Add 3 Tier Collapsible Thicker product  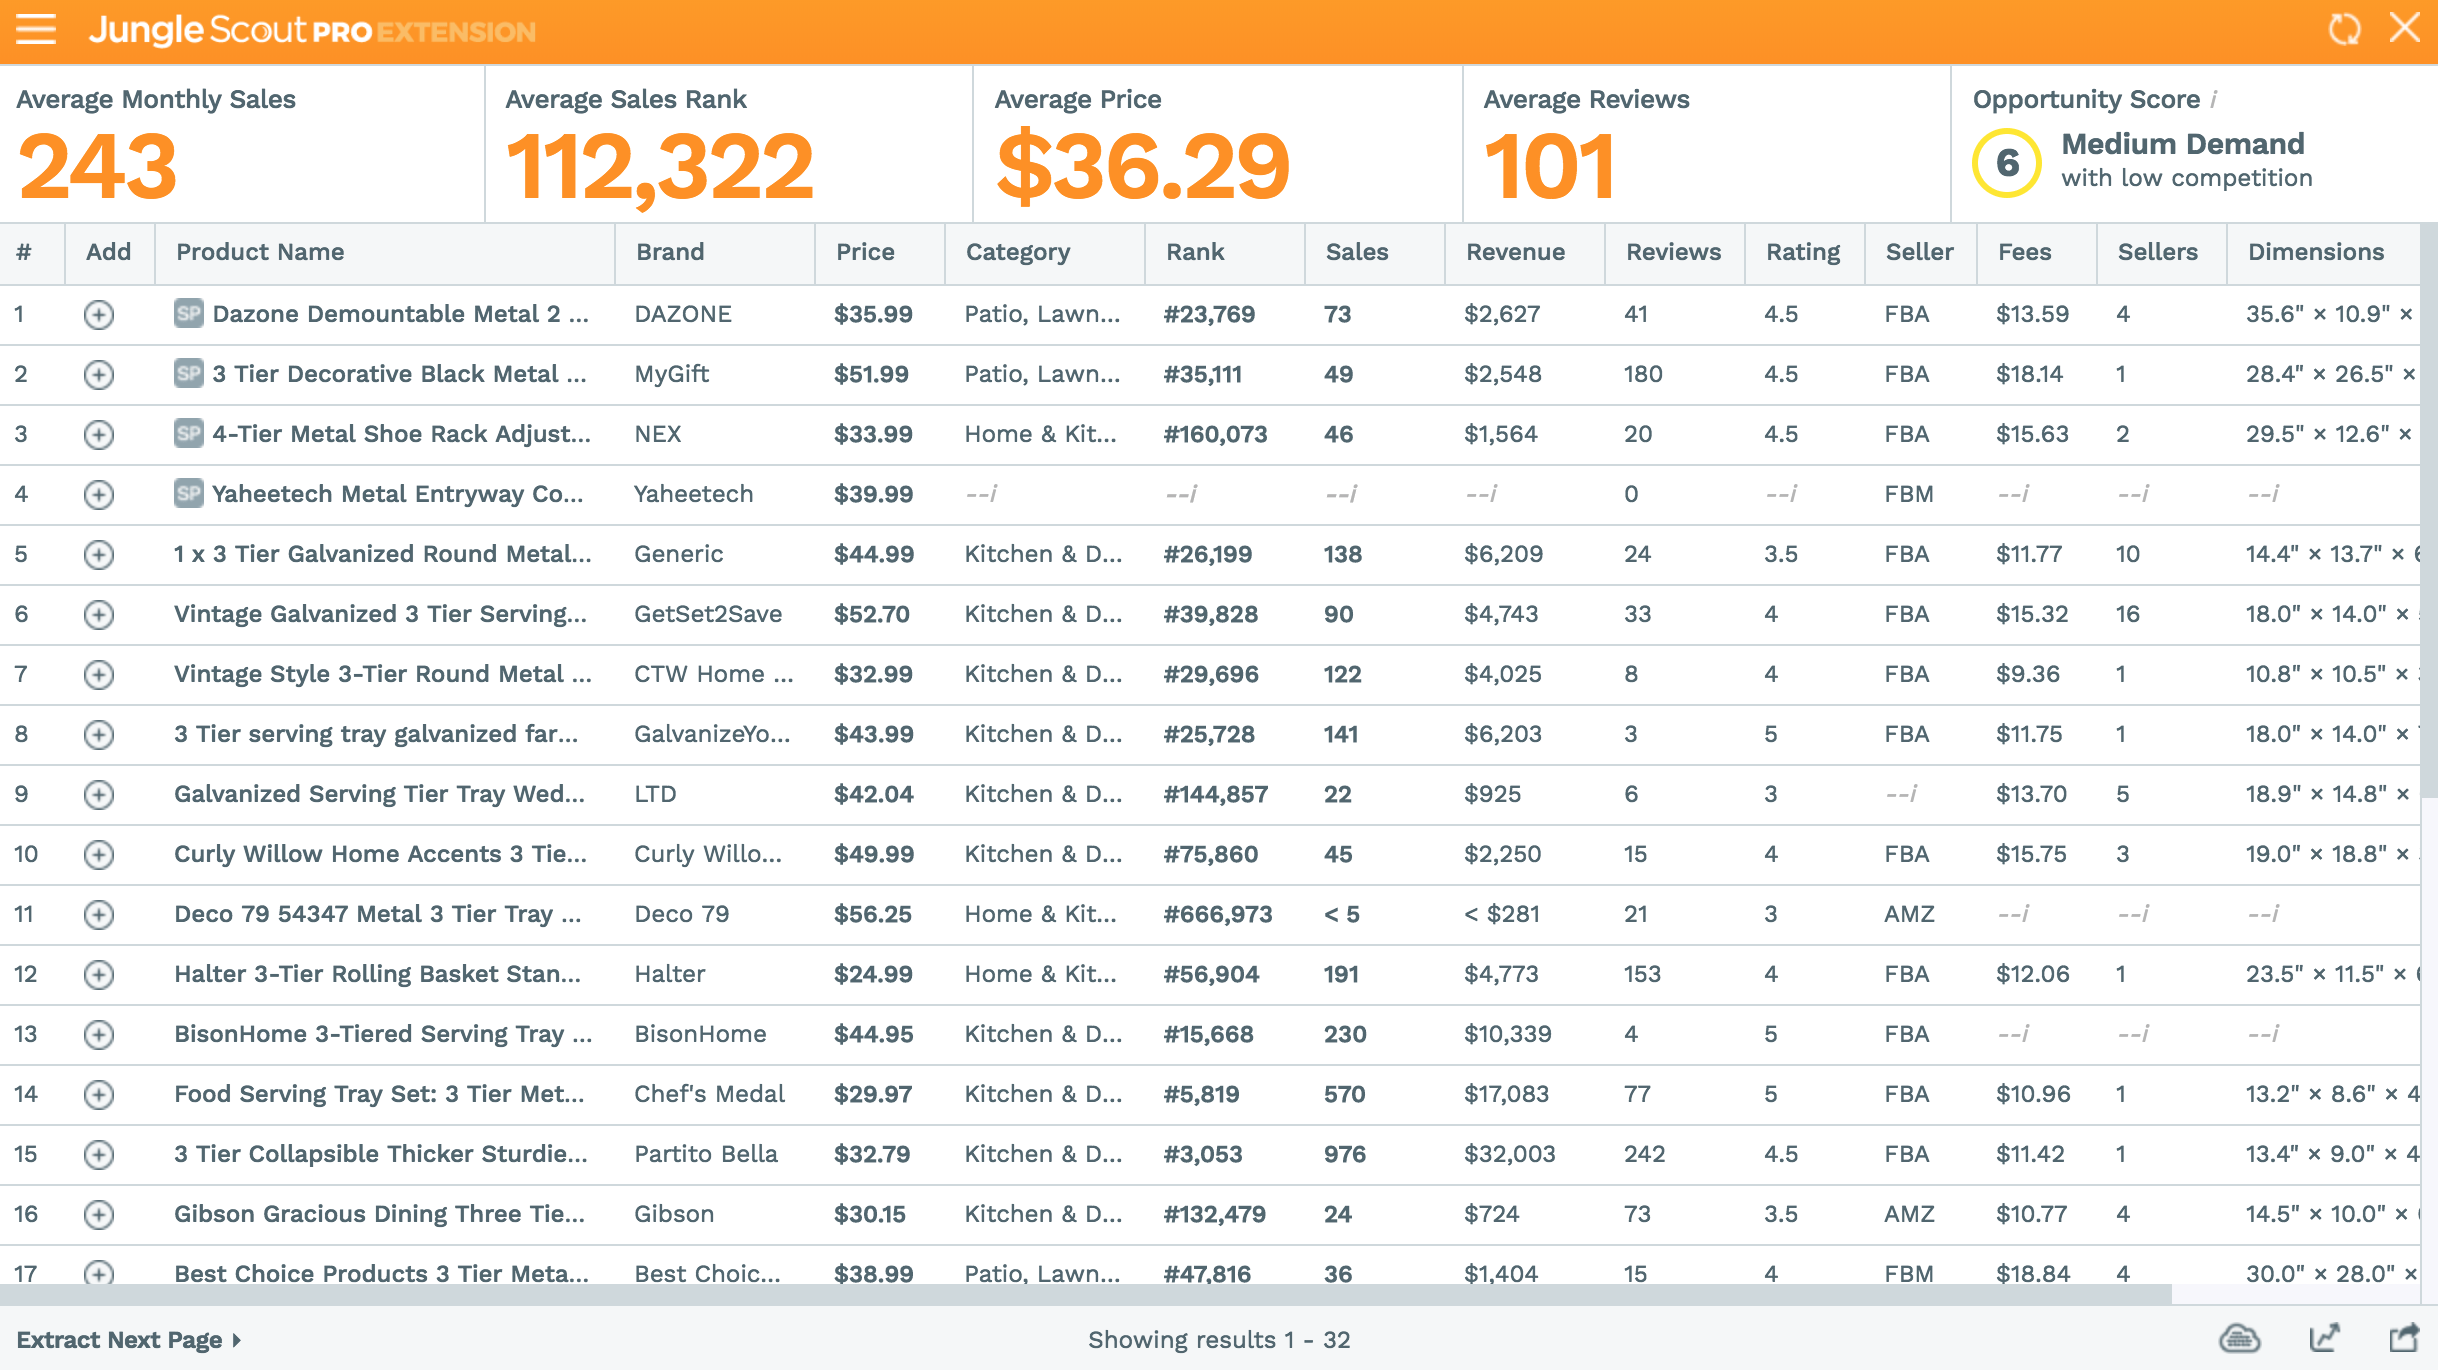point(98,1155)
